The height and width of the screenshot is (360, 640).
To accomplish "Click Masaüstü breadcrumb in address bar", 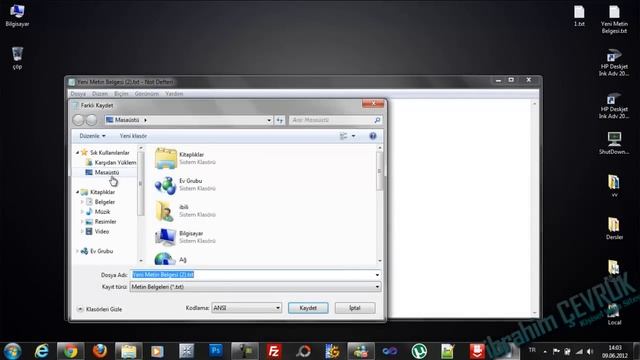I will [x=127, y=120].
